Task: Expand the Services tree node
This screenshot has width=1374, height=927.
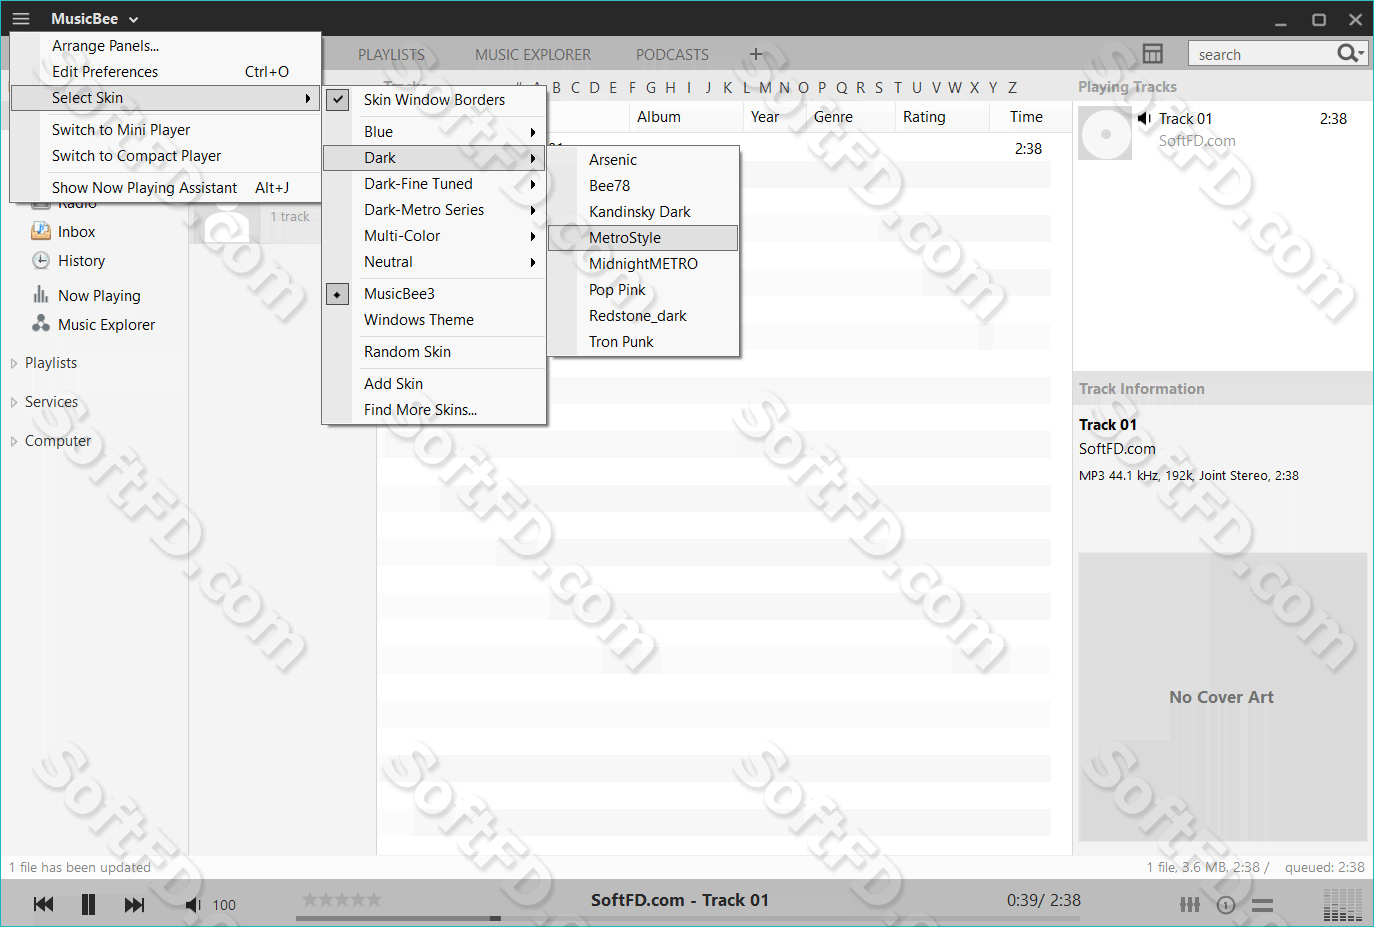Action: click(14, 402)
